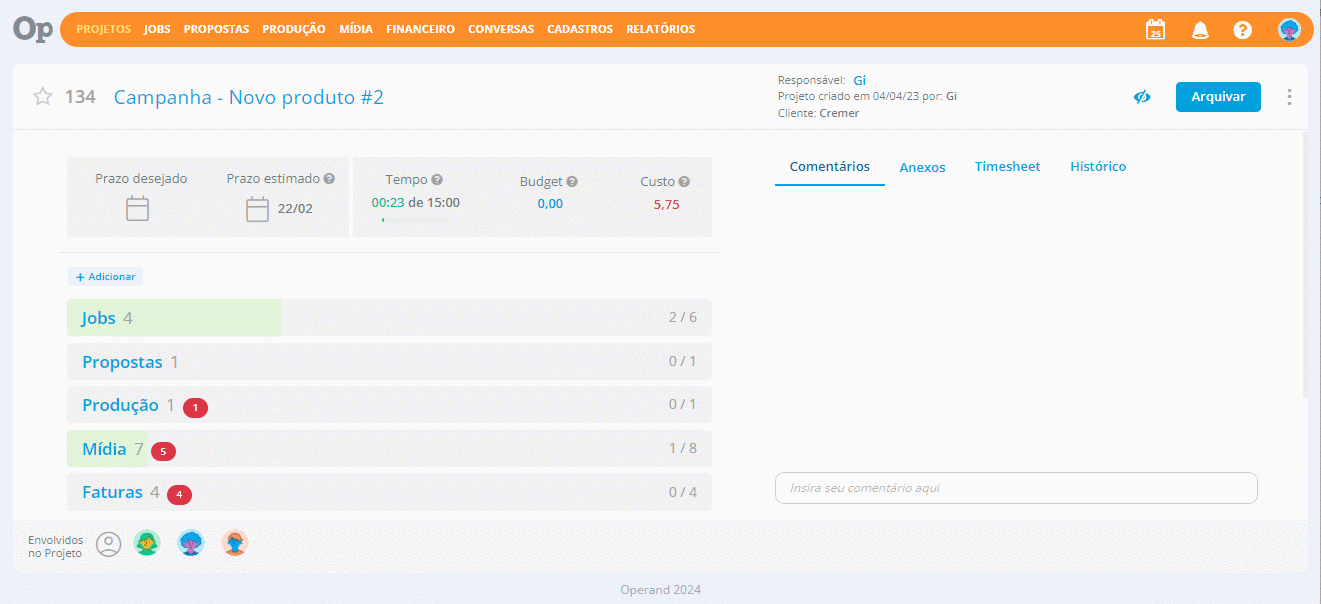
Task: Open the notifications bell
Action: [x=1200, y=30]
